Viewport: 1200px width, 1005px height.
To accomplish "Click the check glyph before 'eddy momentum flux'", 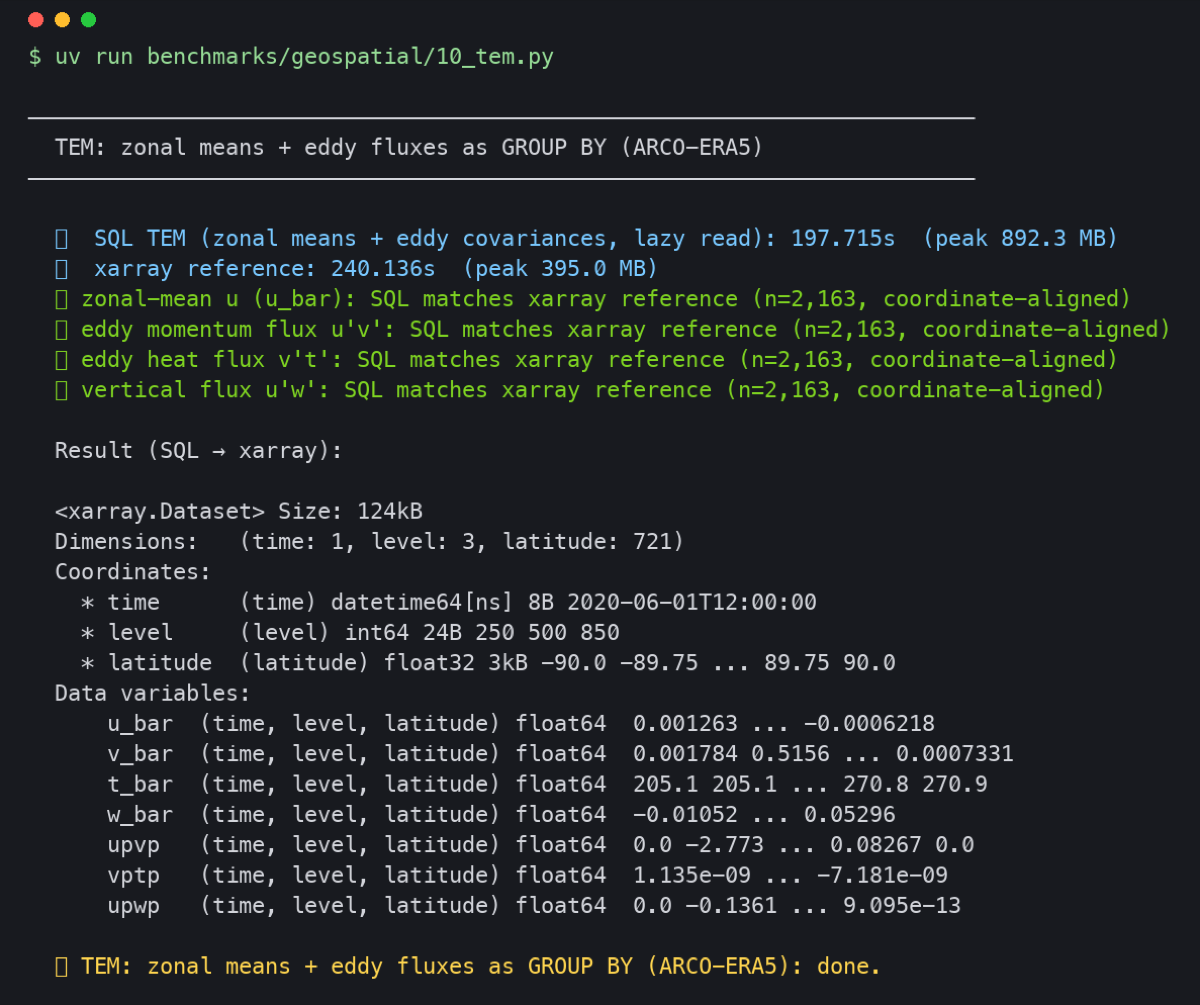I will click(x=61, y=329).
